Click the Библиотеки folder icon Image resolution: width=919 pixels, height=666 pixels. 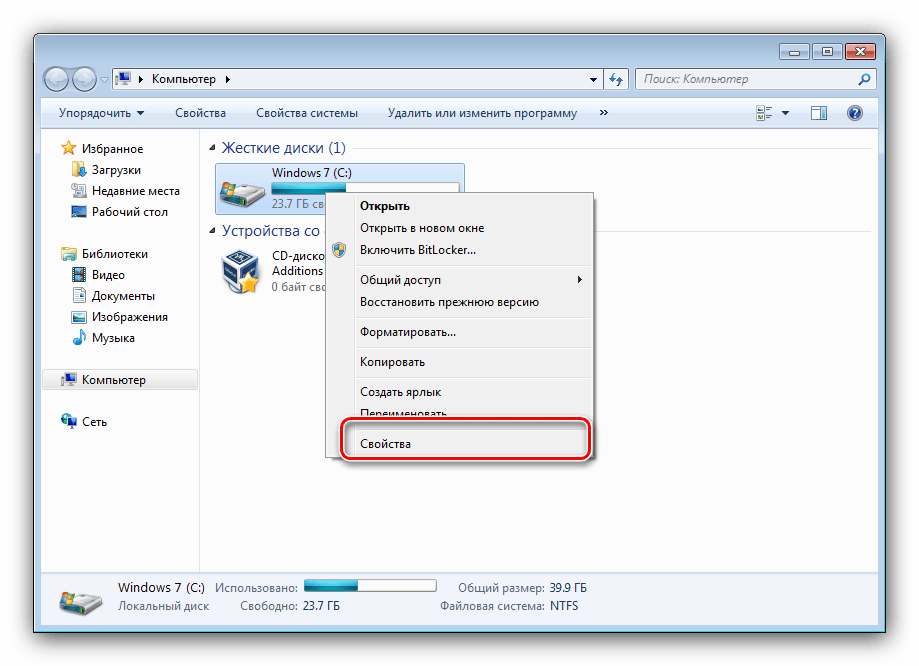tap(69, 254)
